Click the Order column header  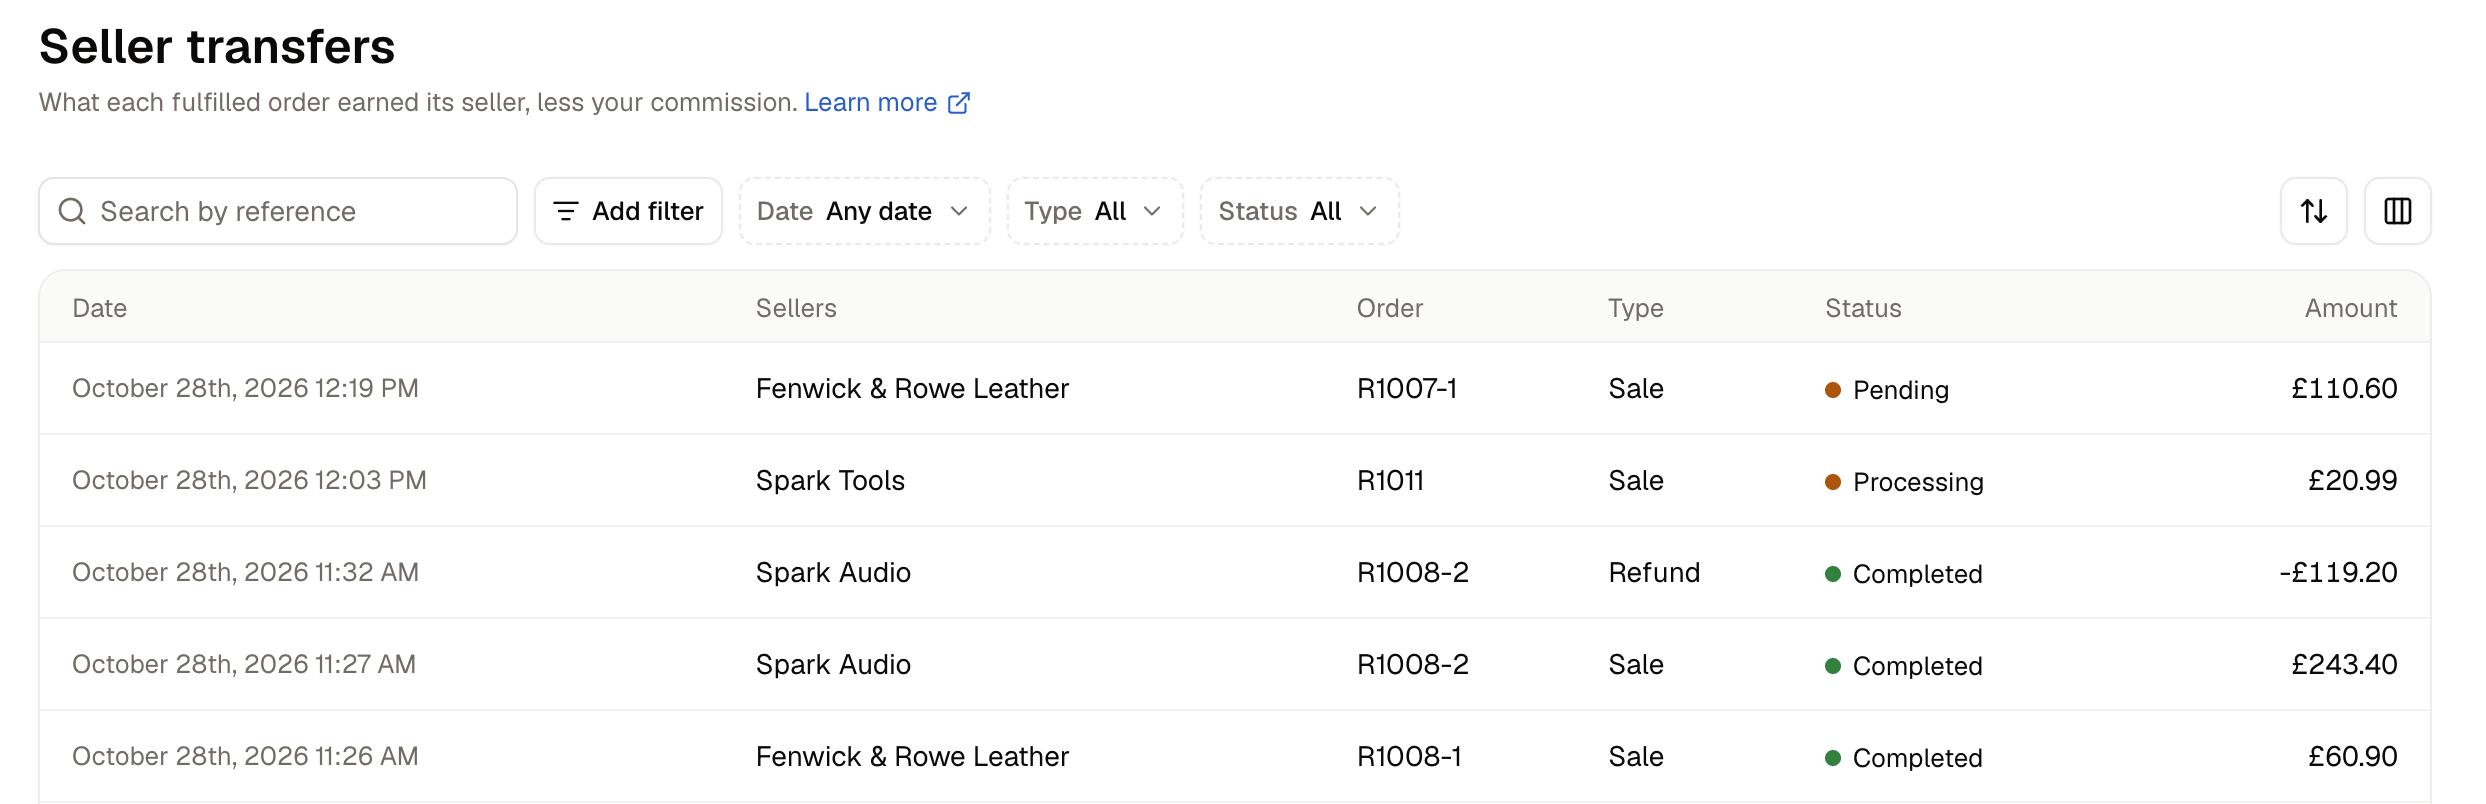pyautogui.click(x=1389, y=308)
